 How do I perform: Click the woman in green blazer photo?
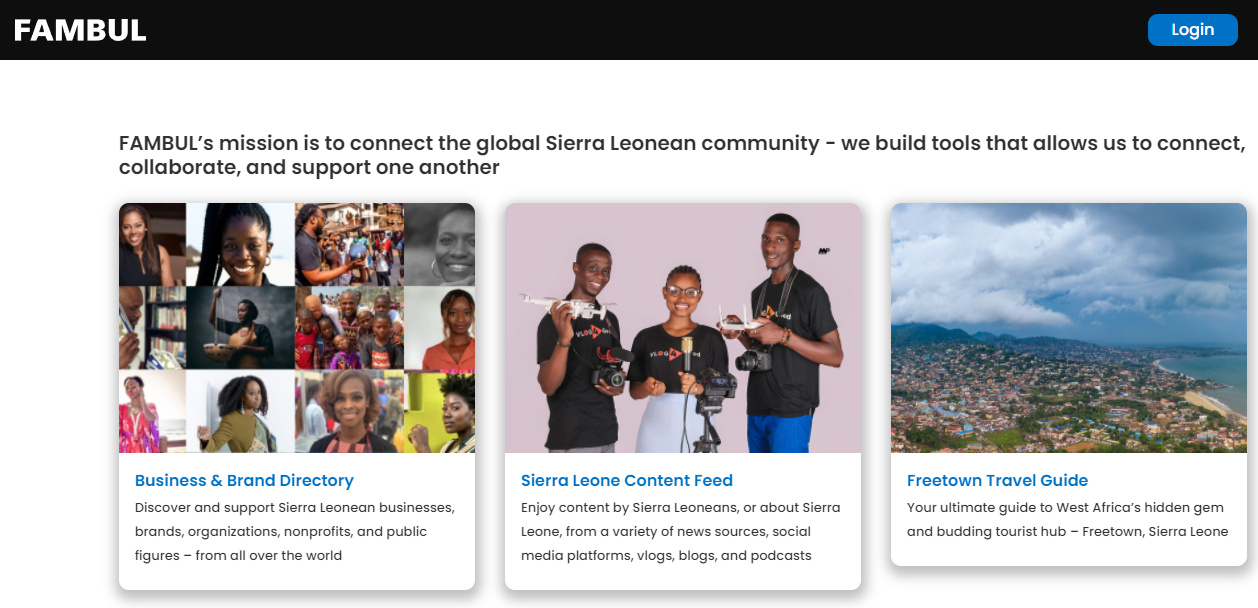pyautogui.click(x=238, y=412)
